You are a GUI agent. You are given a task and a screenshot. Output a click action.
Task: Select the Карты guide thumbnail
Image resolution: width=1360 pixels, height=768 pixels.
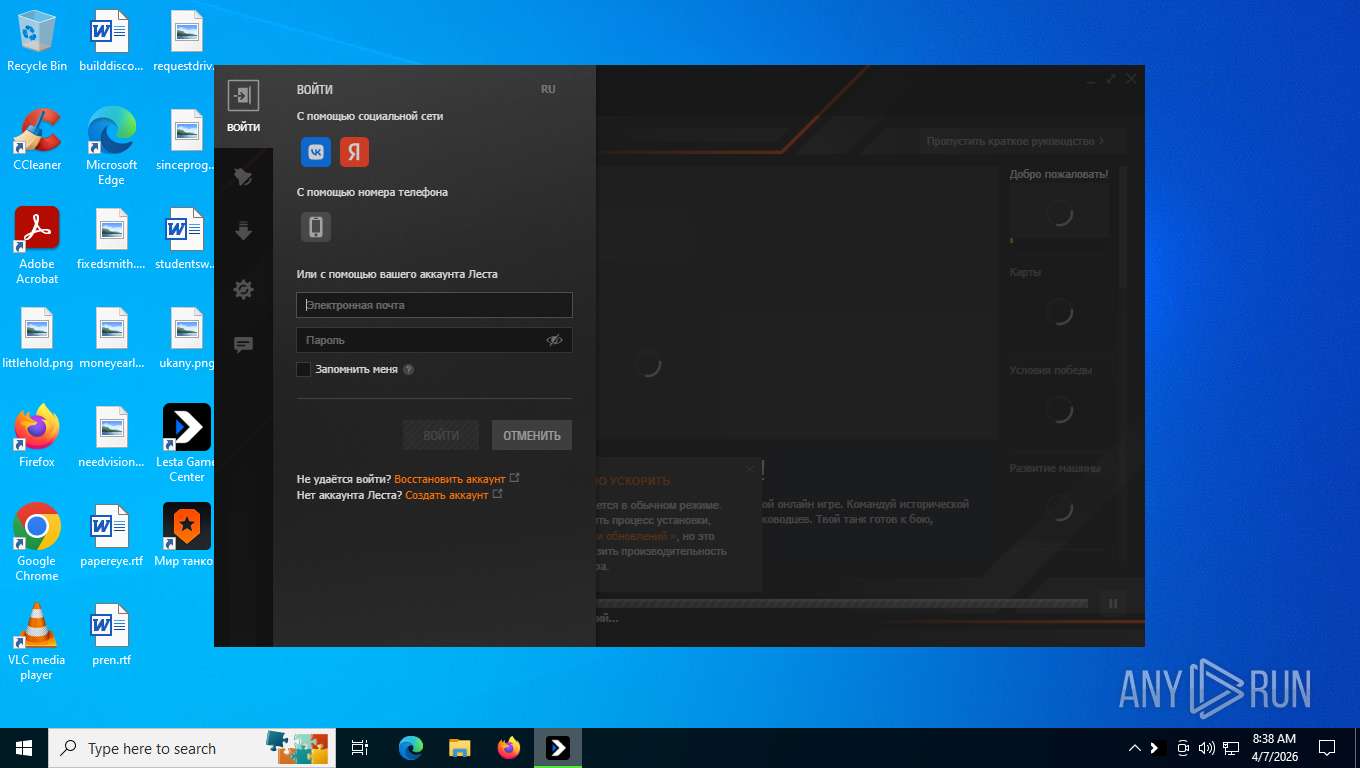pos(1059,313)
